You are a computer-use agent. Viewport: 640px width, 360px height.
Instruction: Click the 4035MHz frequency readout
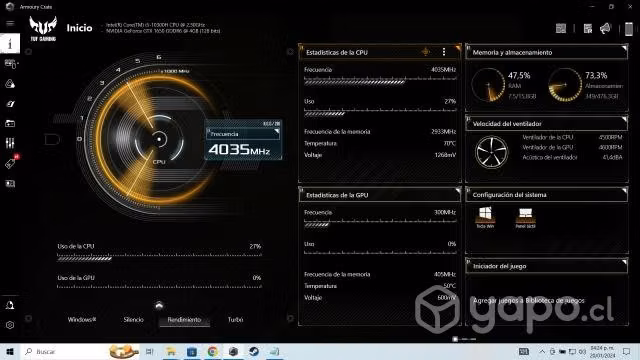pos(239,150)
